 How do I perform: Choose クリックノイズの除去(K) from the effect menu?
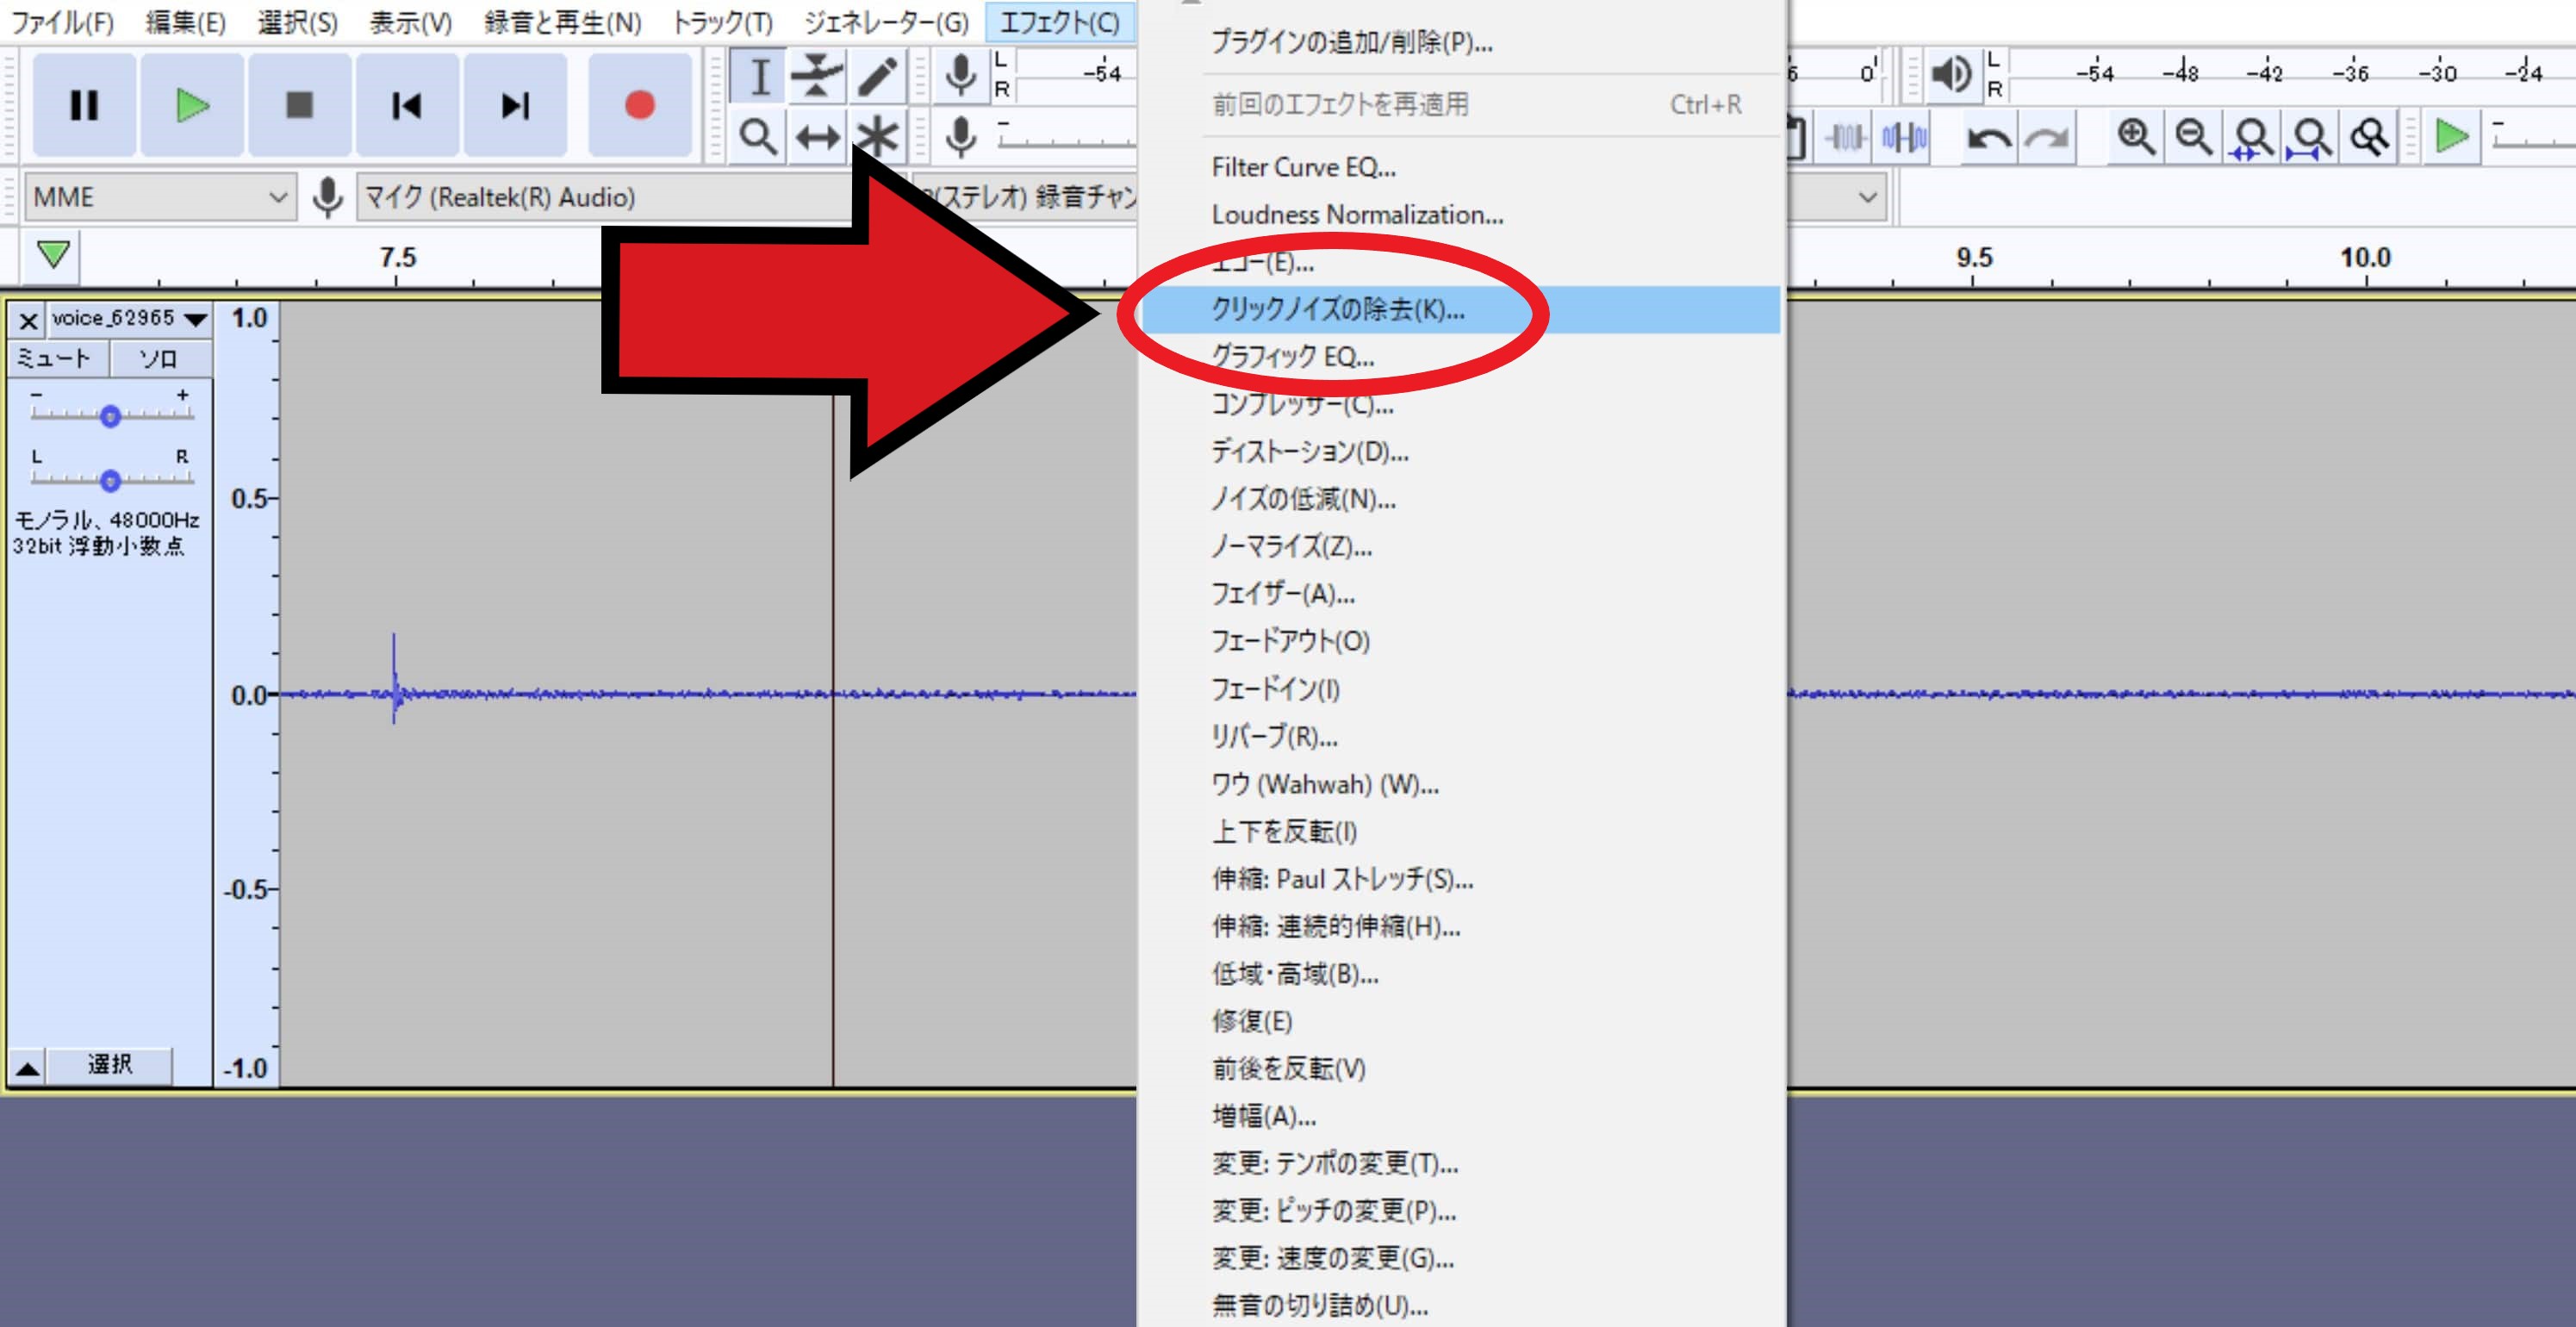coord(1337,310)
